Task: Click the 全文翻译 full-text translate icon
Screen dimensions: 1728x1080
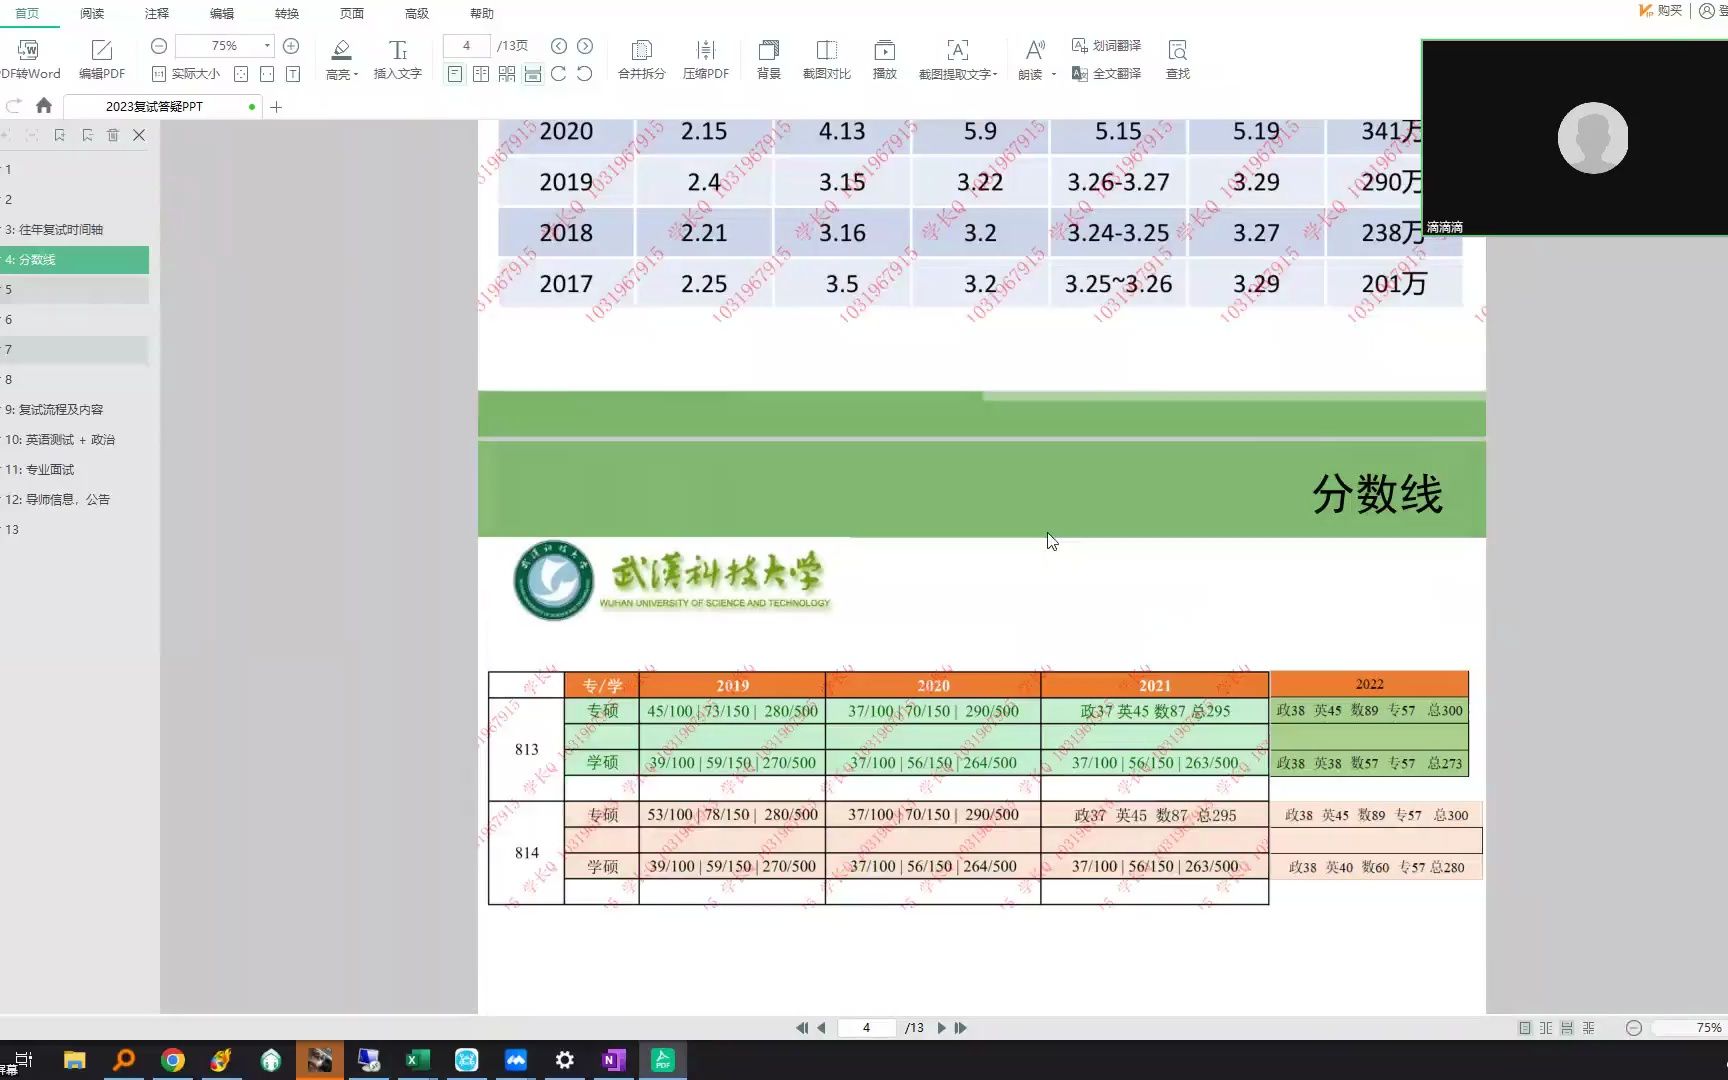Action: 1106,72
